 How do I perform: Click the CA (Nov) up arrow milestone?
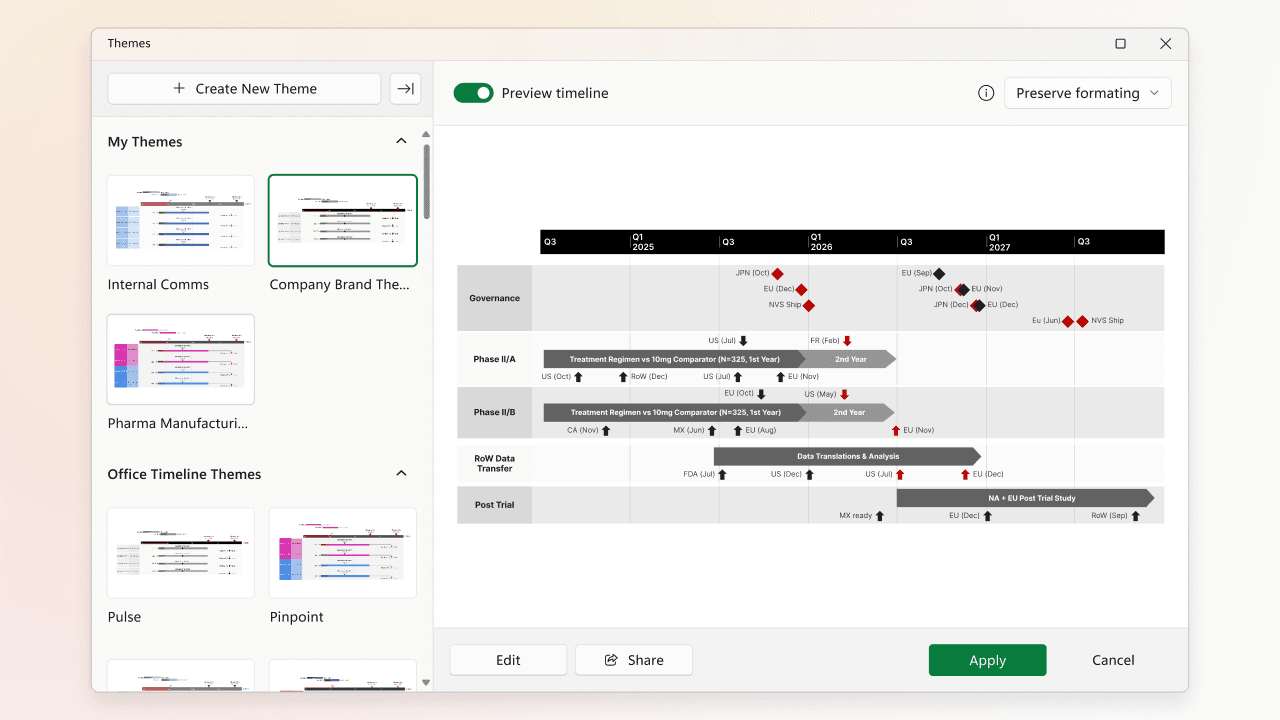(x=606, y=430)
